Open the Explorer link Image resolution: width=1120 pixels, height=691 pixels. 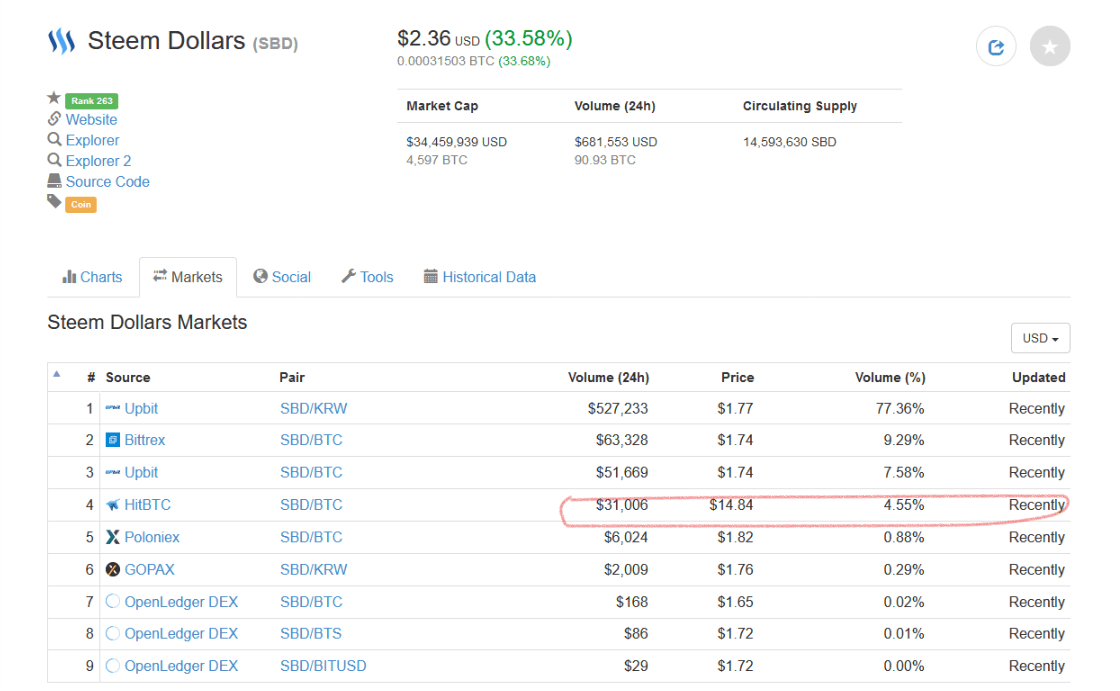[92, 140]
